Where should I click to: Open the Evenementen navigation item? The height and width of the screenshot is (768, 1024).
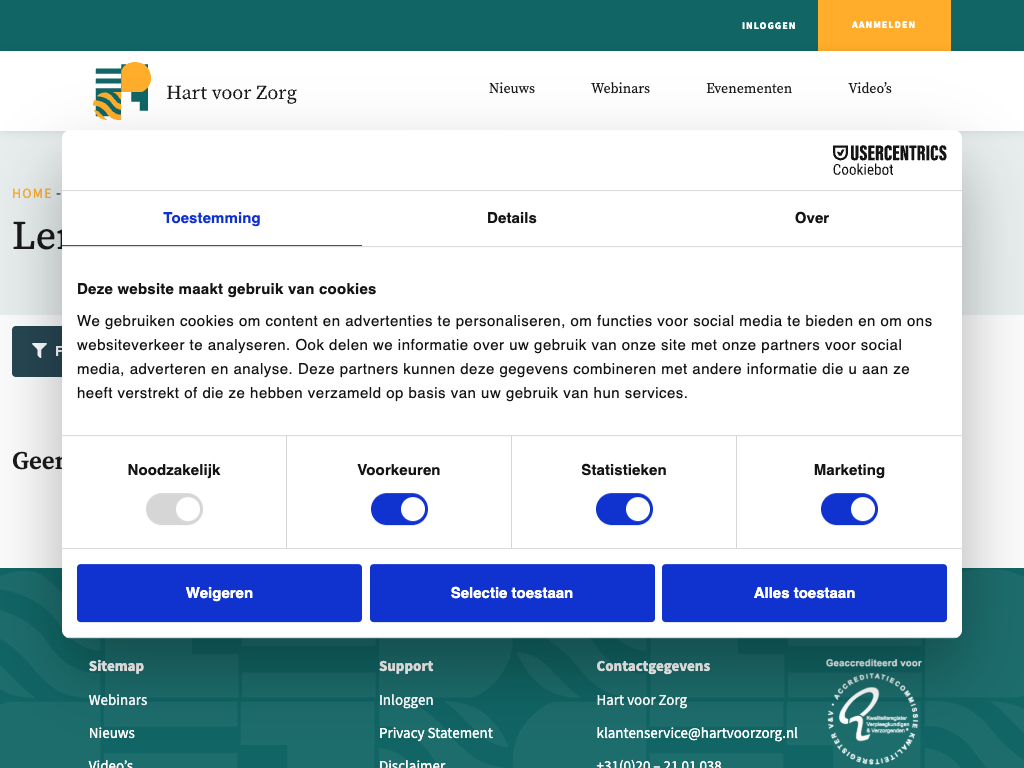tap(748, 89)
